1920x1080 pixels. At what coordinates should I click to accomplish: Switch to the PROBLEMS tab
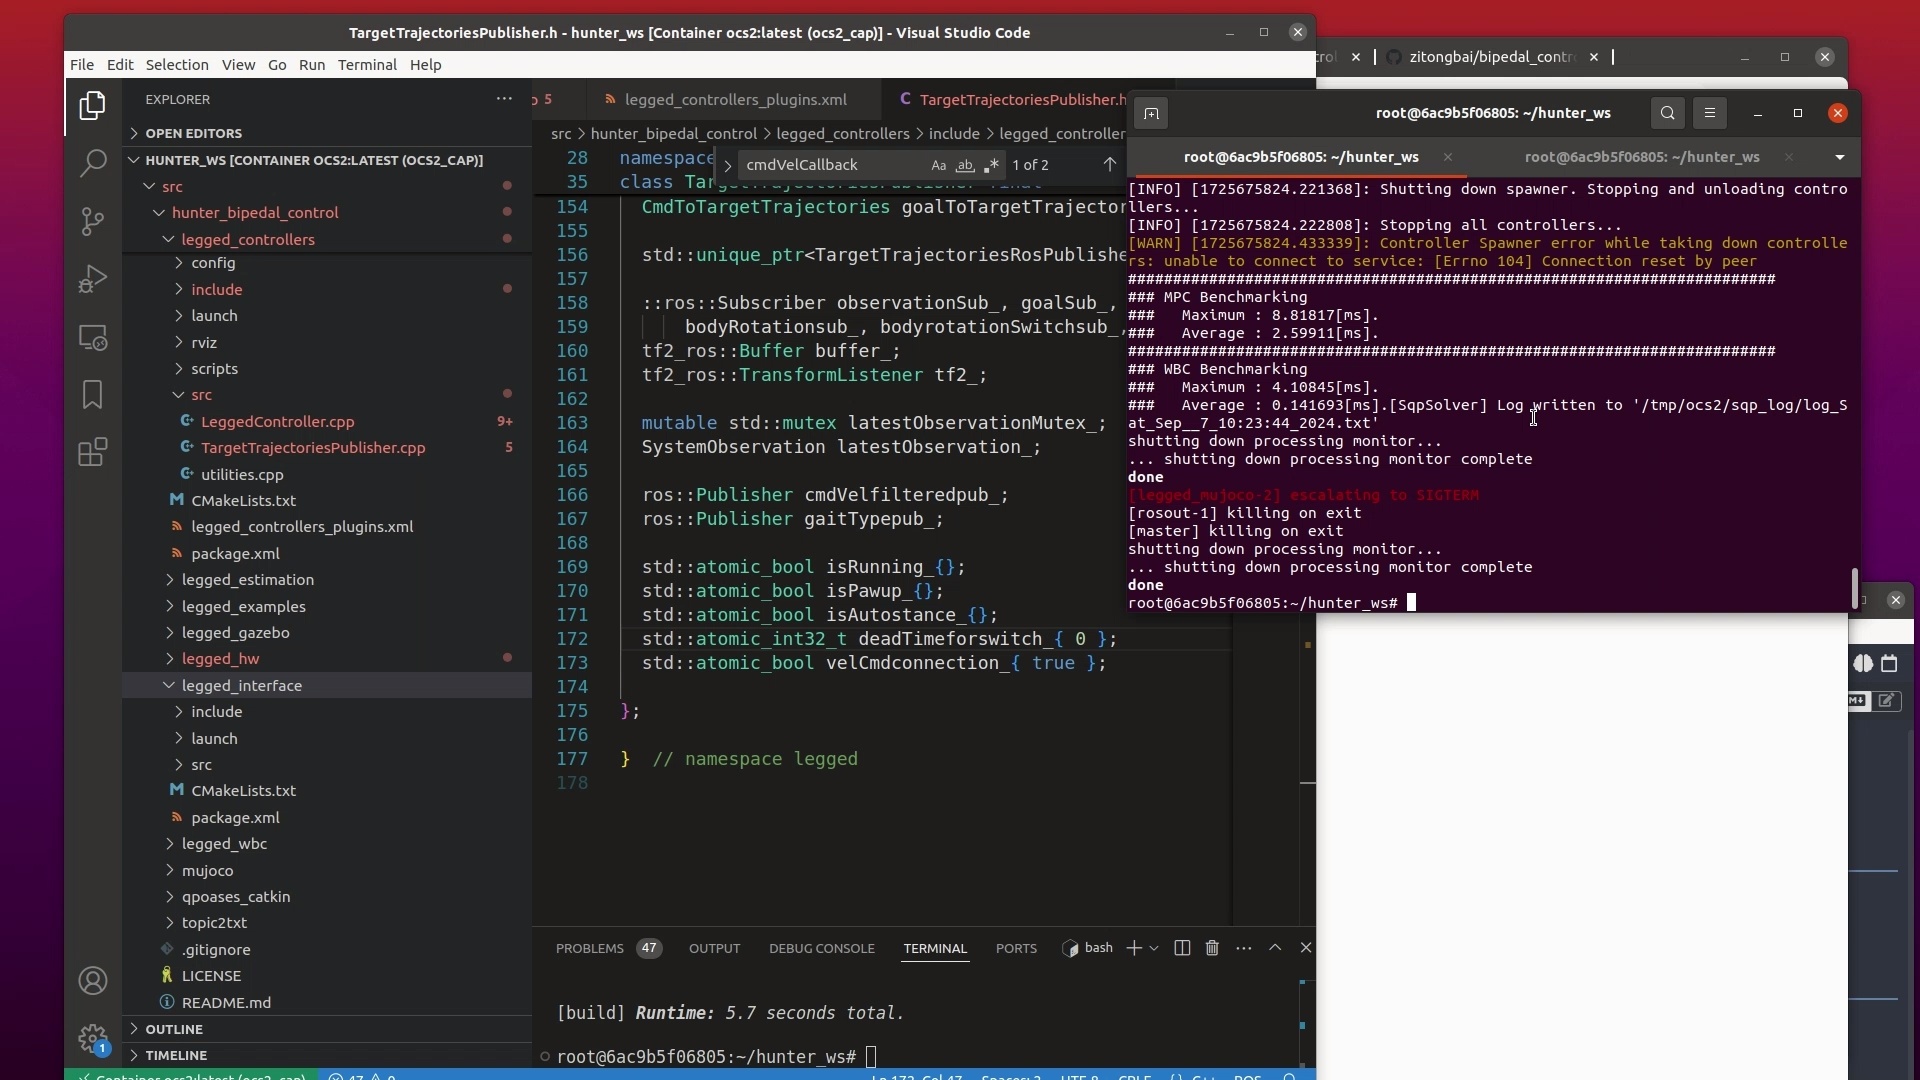(589, 948)
